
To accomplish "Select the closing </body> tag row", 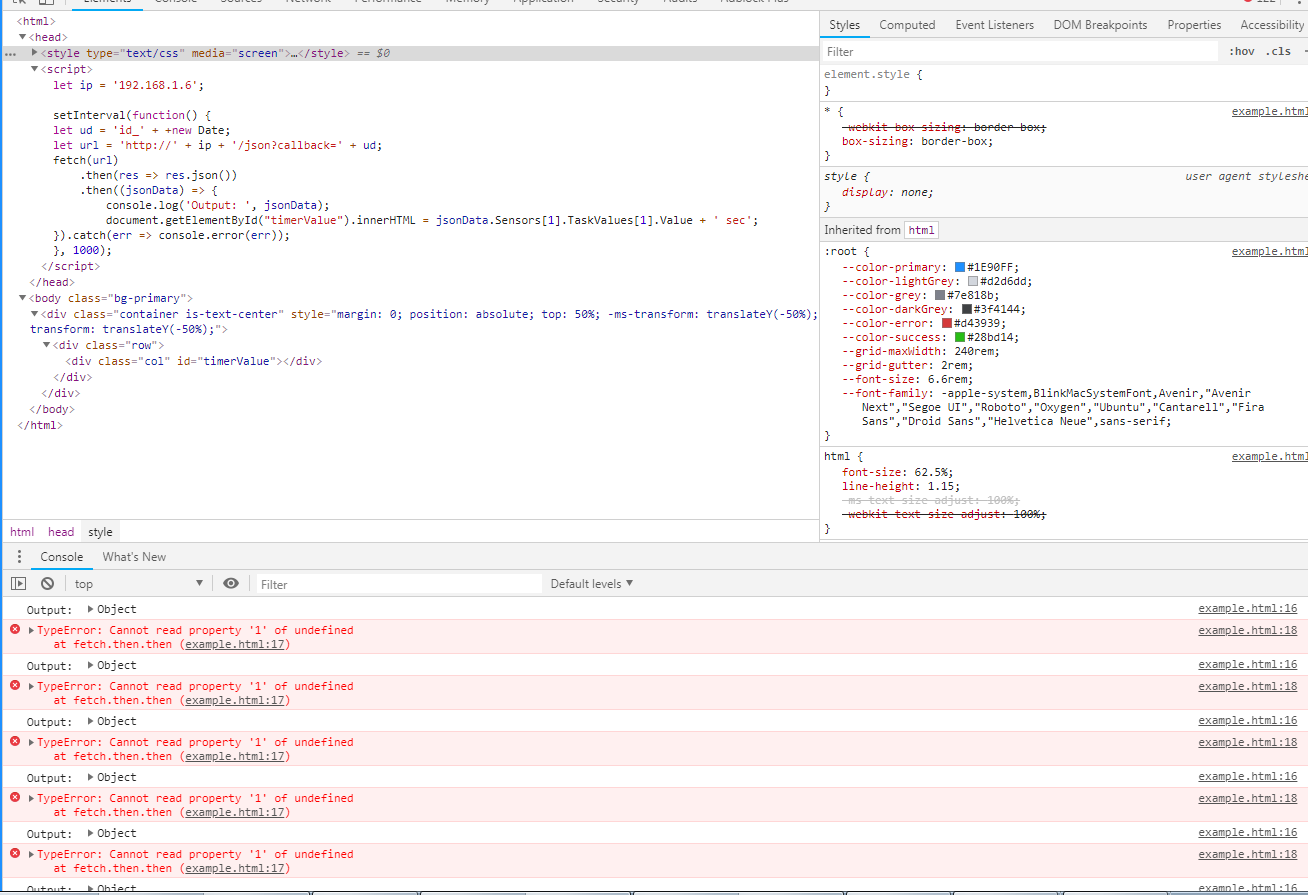I will pyautogui.click(x=52, y=409).
